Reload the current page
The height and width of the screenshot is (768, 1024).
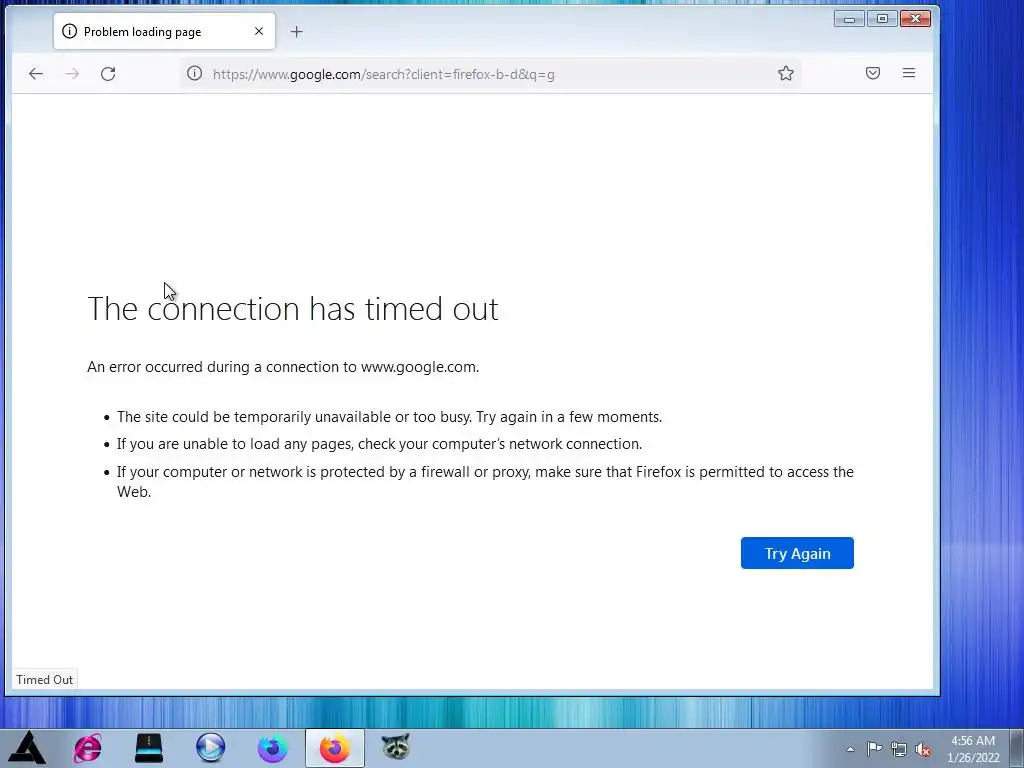click(108, 74)
